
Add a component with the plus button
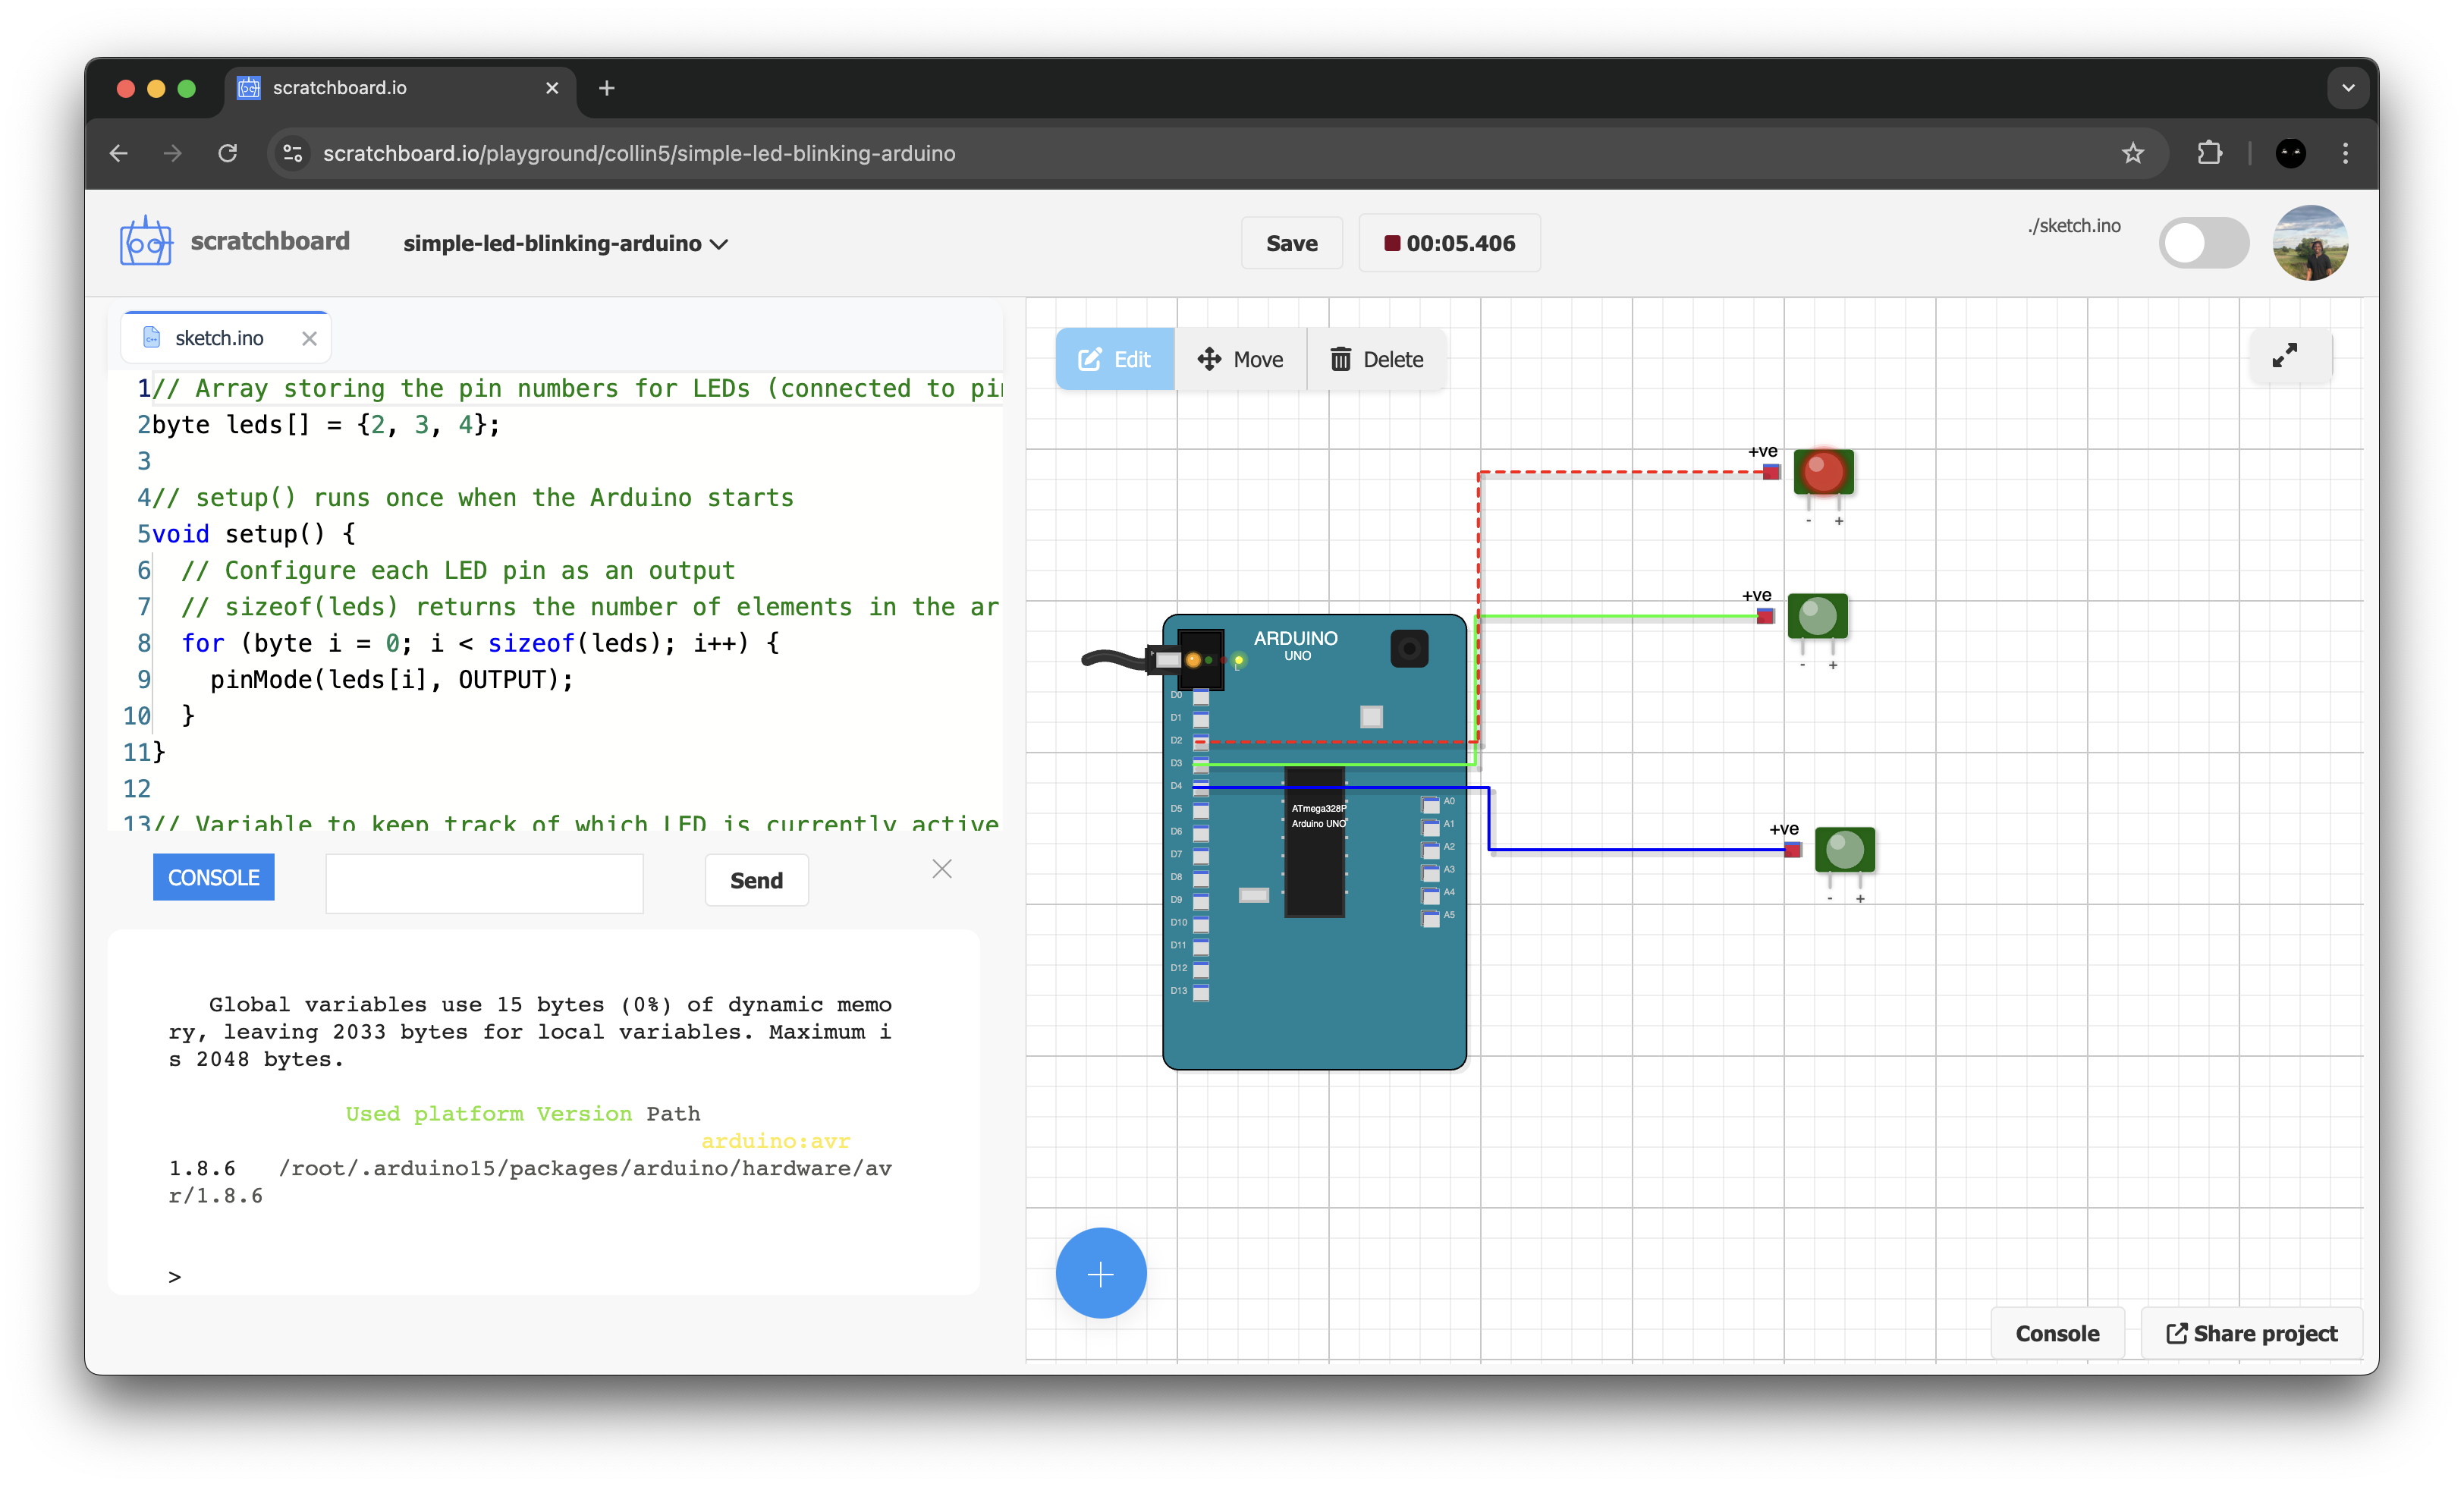[x=1100, y=1273]
